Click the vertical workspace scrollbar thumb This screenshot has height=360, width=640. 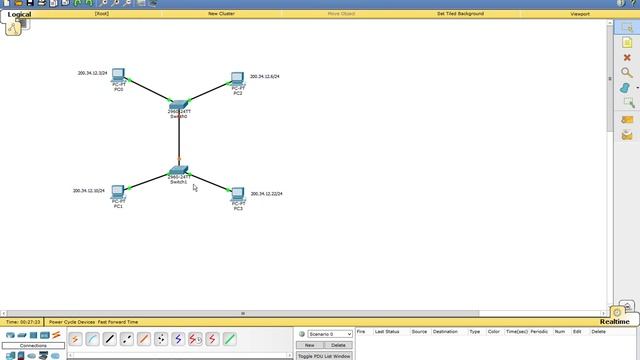(x=610, y=78)
